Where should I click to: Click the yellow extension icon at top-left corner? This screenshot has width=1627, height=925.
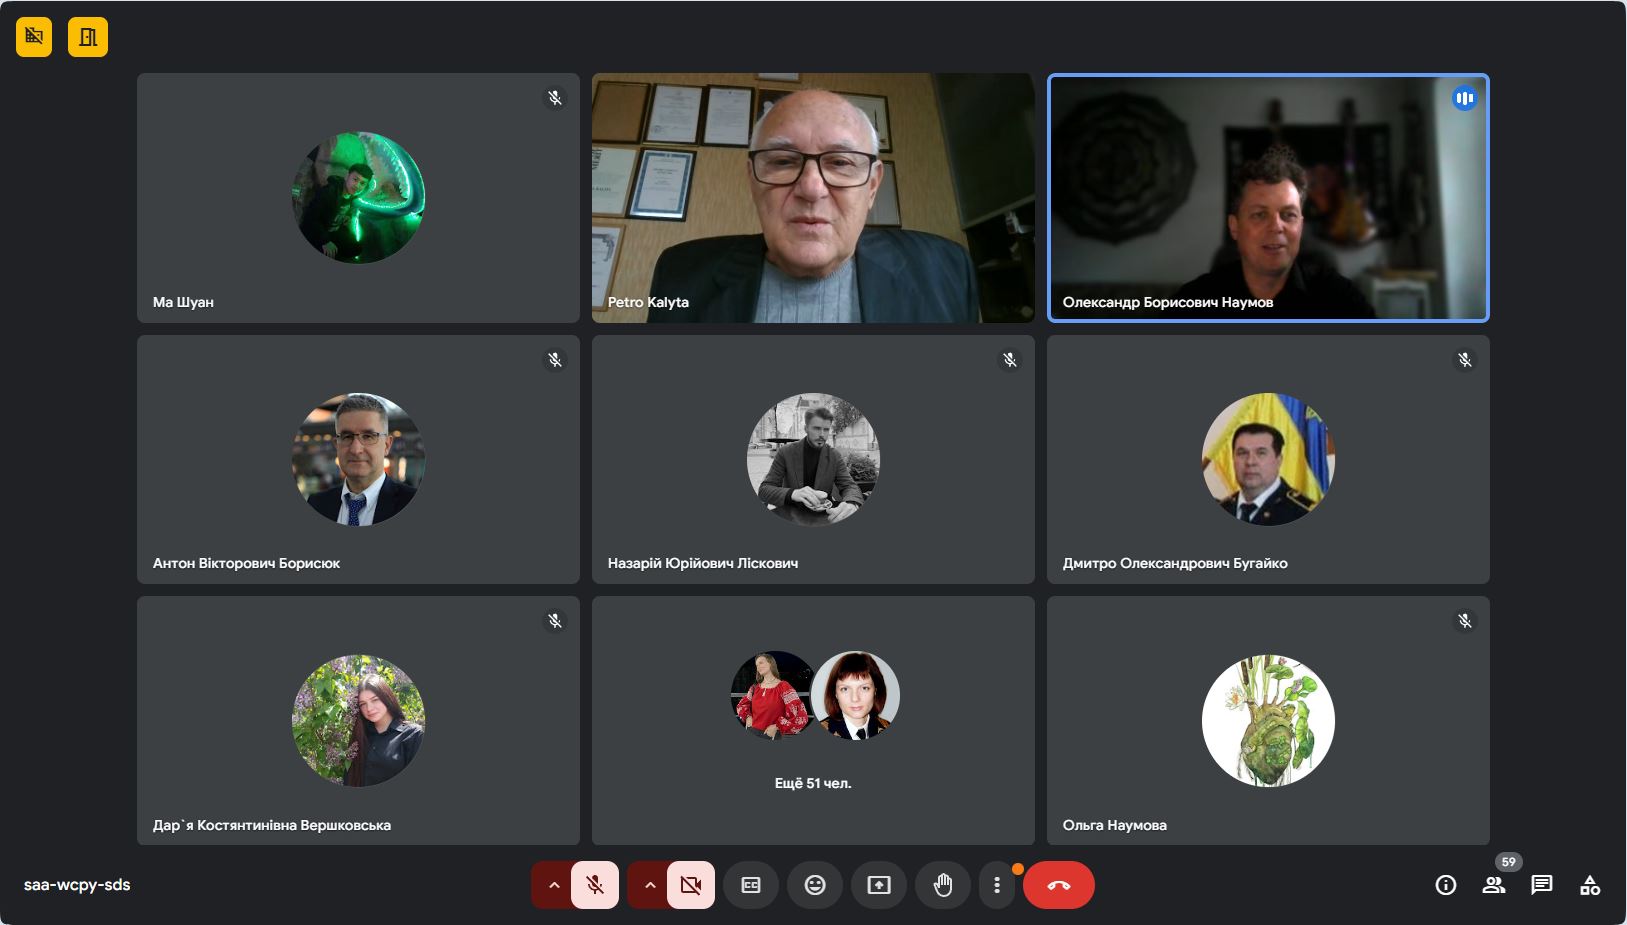[34, 37]
